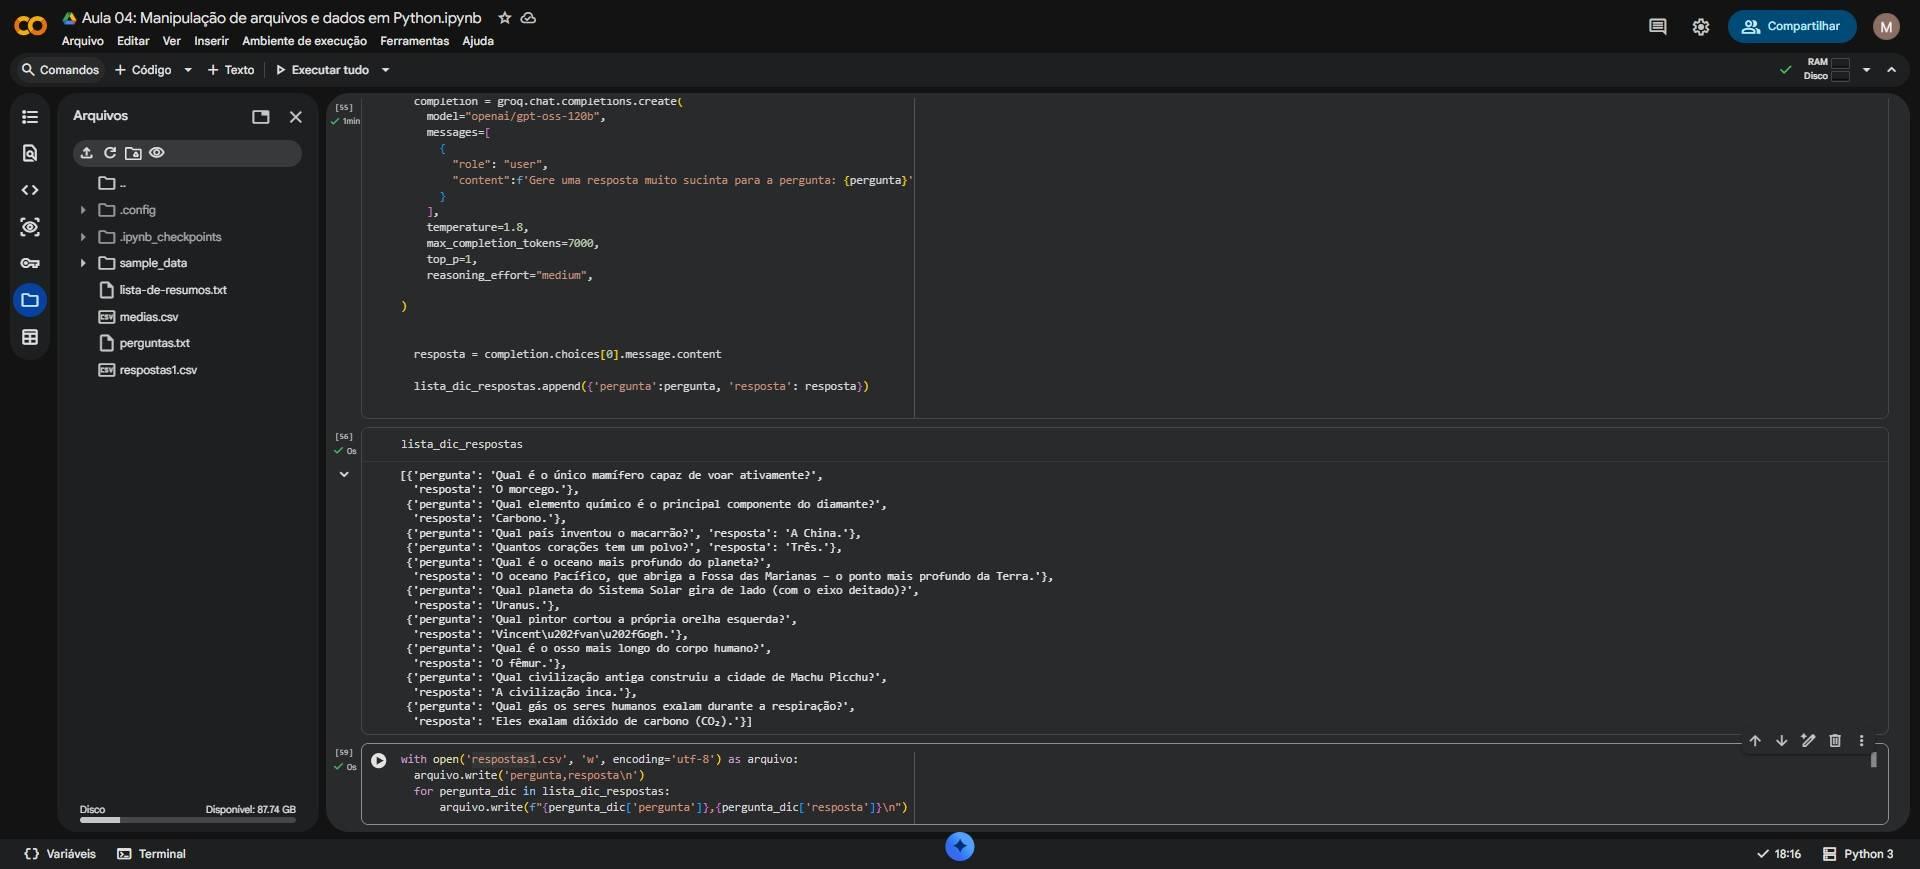Expand the .ipynb_checkpoints folder
This screenshot has width=1920, height=869.
(x=83, y=237)
